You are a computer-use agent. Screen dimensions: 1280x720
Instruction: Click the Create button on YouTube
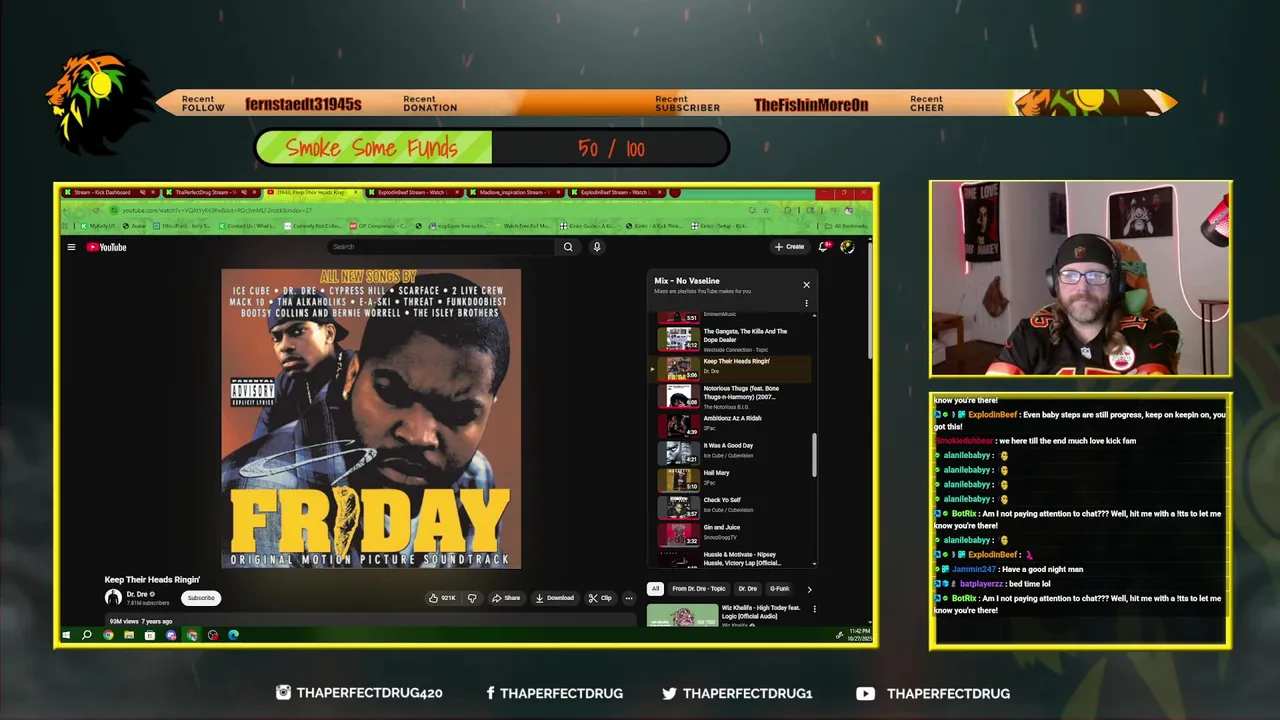[789, 246]
